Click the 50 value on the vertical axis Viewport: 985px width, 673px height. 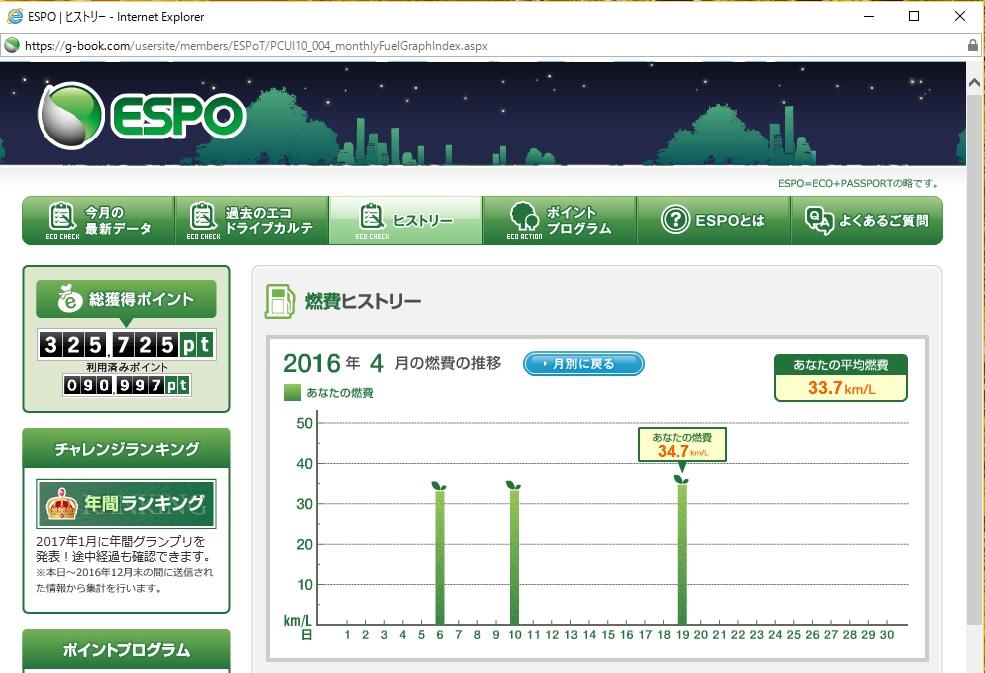click(x=305, y=423)
